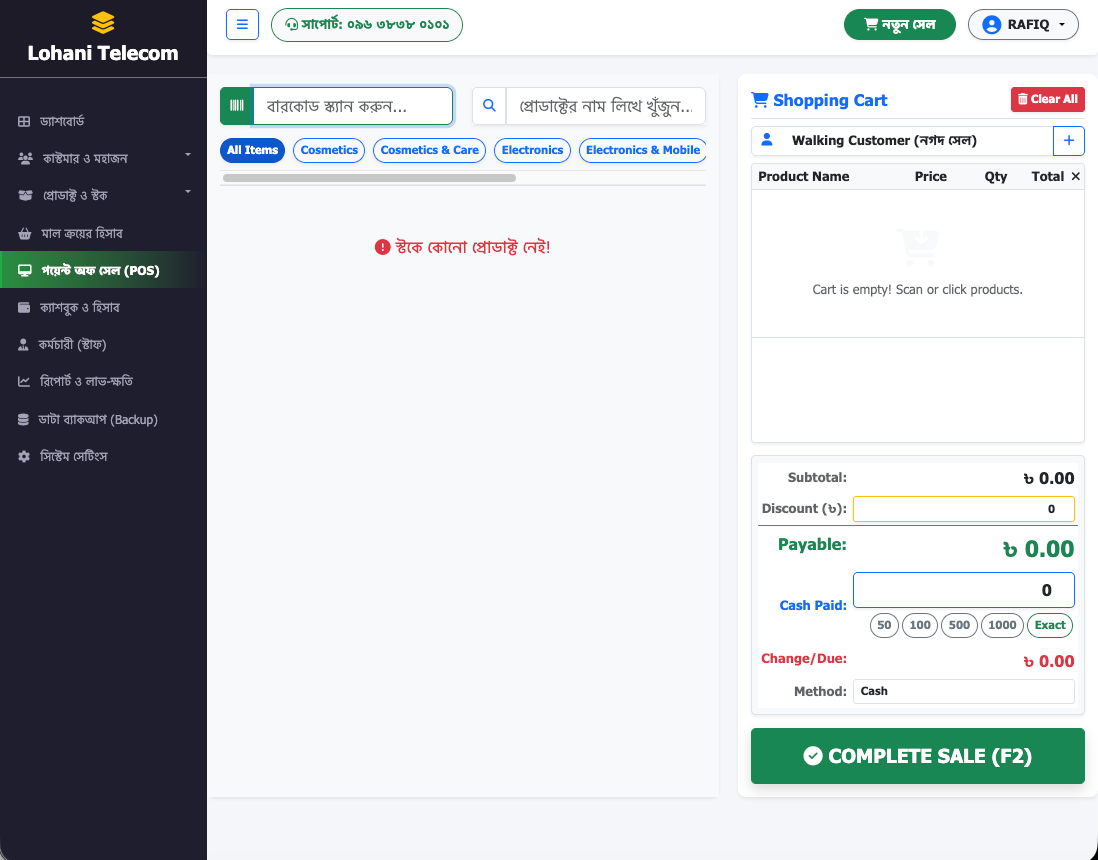Click the monitor icon for POS menu
The width and height of the screenshot is (1098, 860).
[x=25, y=270]
